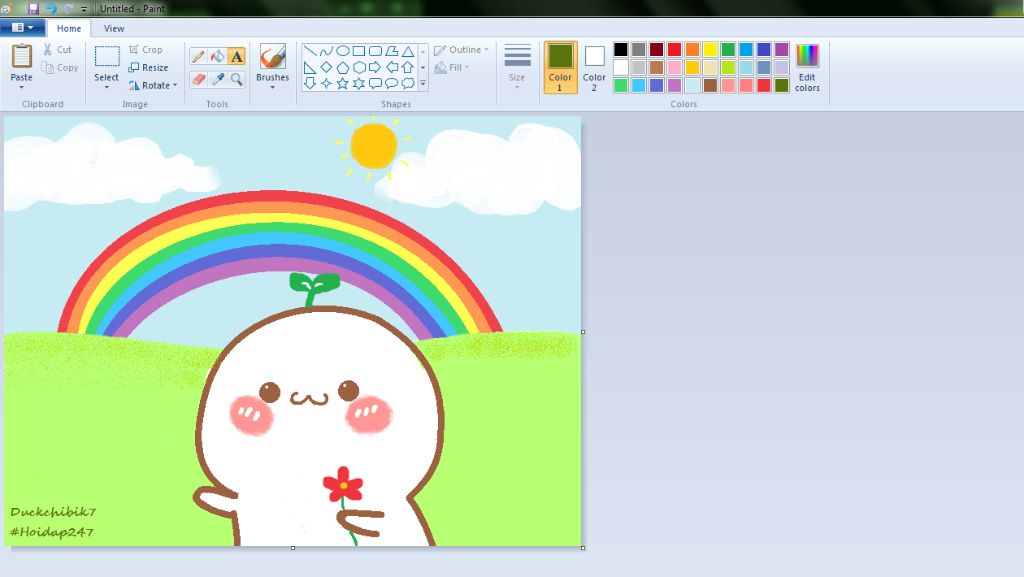Image resolution: width=1024 pixels, height=577 pixels.
Task: Expand the Shapes gallery More arrow
Action: pos(423,84)
